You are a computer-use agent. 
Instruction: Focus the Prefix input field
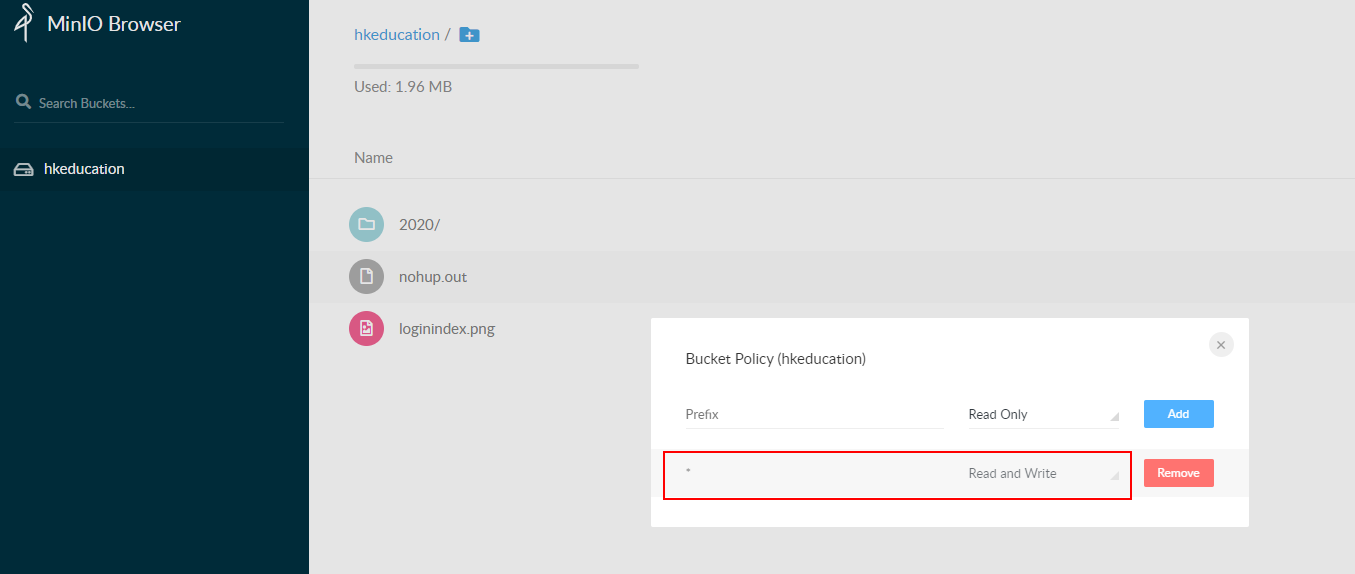[814, 415]
